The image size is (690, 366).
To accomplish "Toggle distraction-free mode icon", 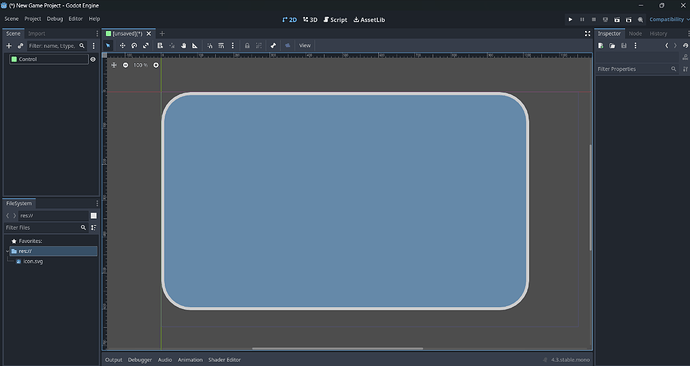I will pos(587,33).
